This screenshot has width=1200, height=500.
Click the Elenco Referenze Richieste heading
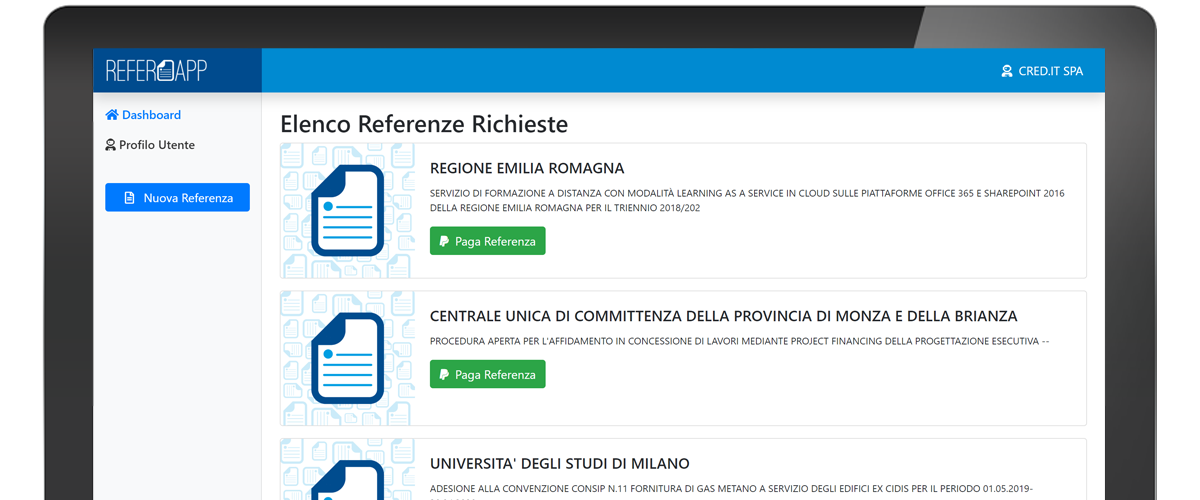click(x=424, y=124)
